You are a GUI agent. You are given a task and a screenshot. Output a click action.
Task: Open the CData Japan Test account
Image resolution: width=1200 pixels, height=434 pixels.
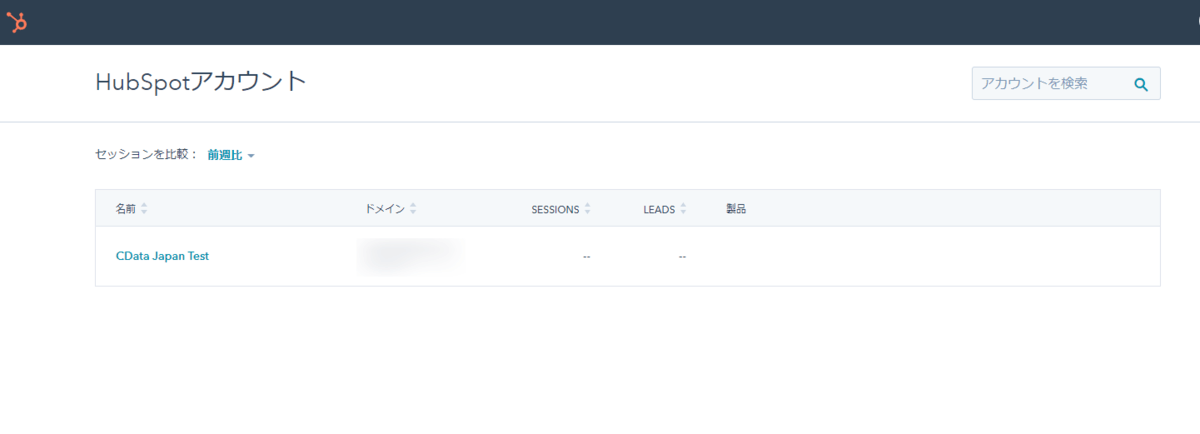tap(162, 256)
